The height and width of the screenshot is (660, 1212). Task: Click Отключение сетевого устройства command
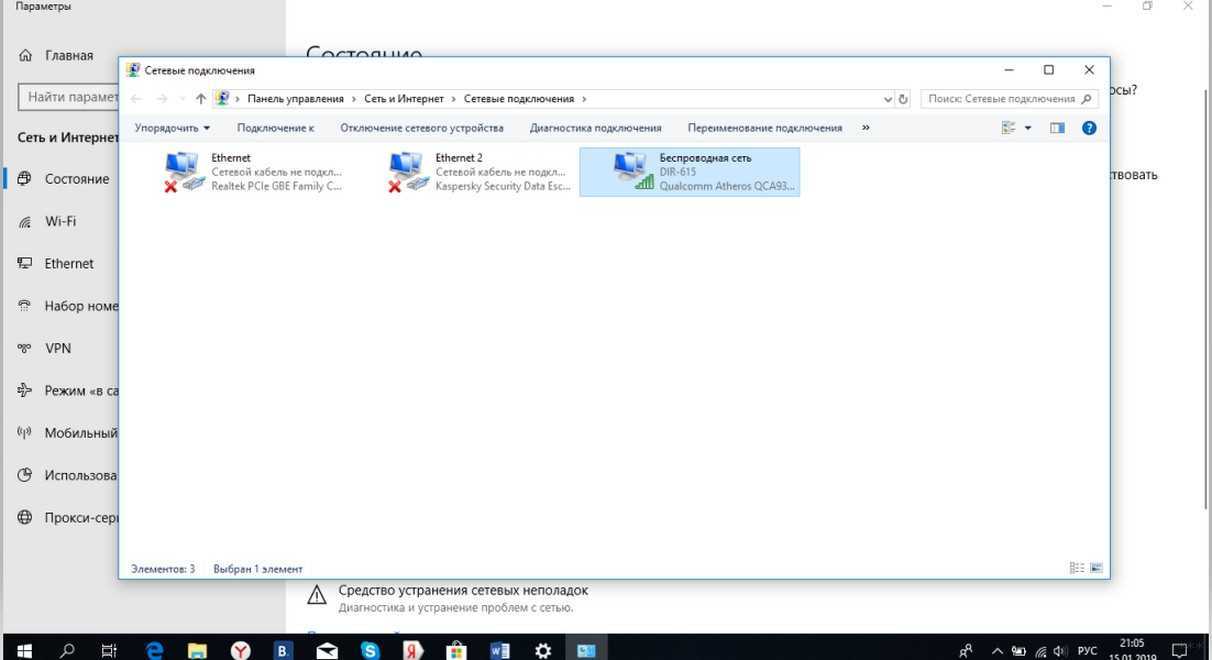click(x=421, y=128)
